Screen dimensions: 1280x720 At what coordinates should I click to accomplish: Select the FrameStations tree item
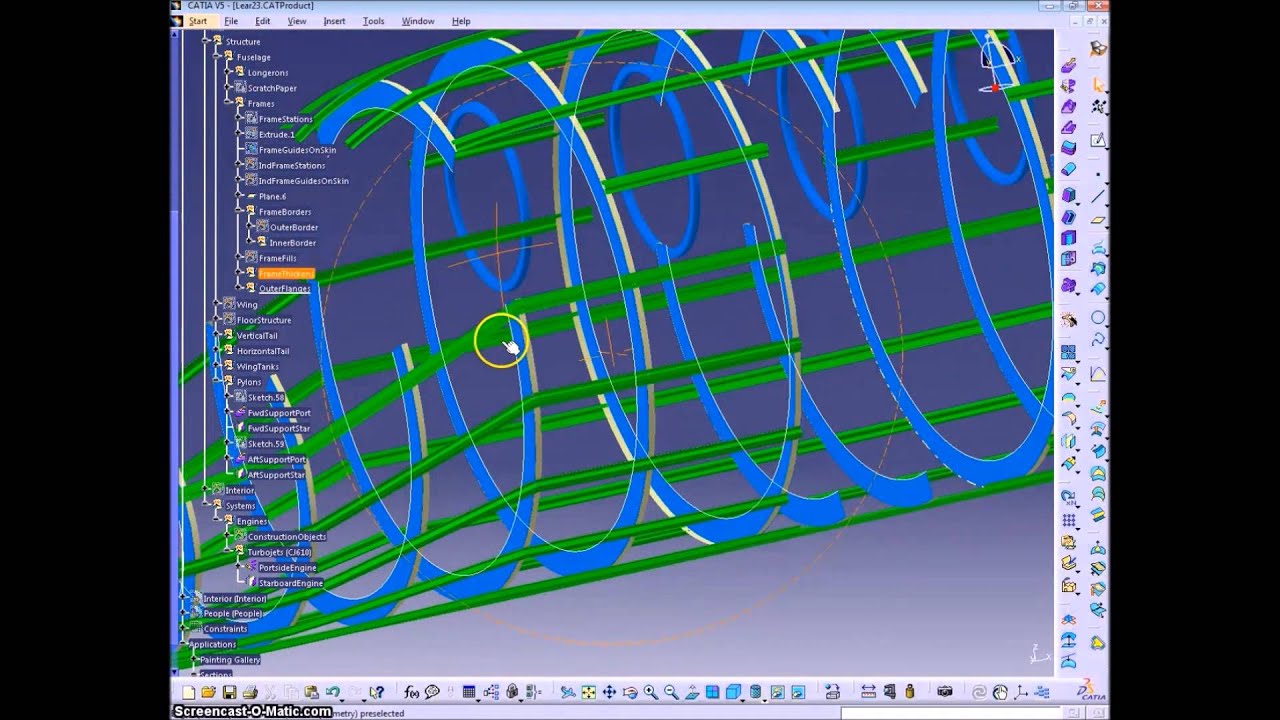pos(286,119)
